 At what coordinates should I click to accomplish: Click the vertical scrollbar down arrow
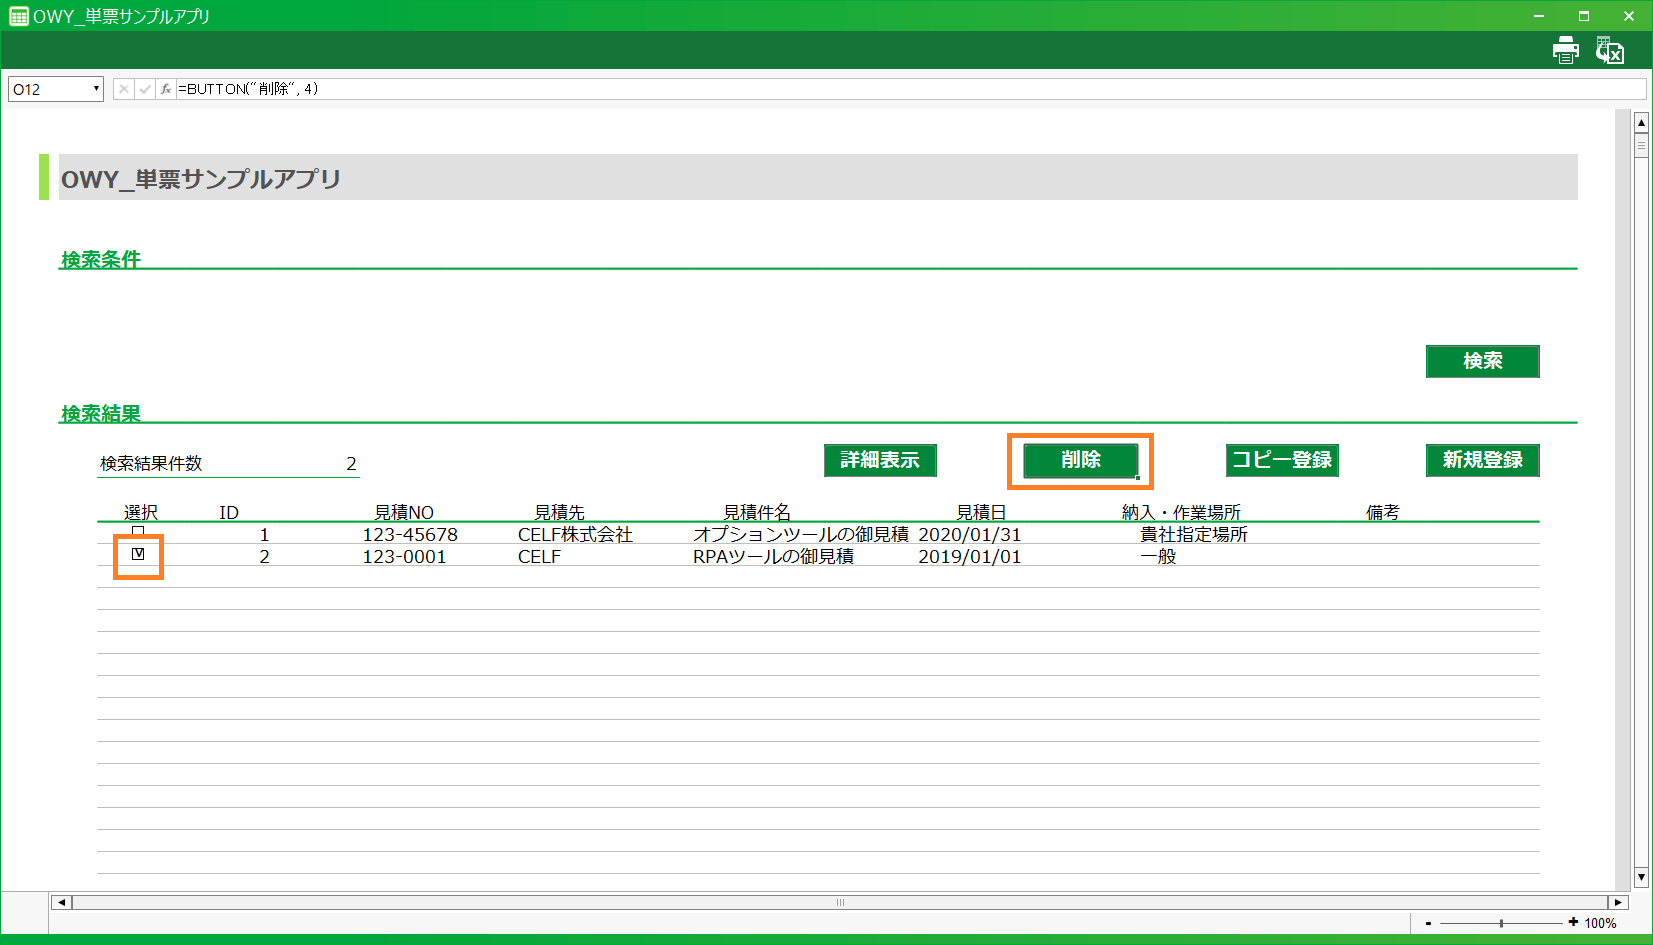point(1641,878)
